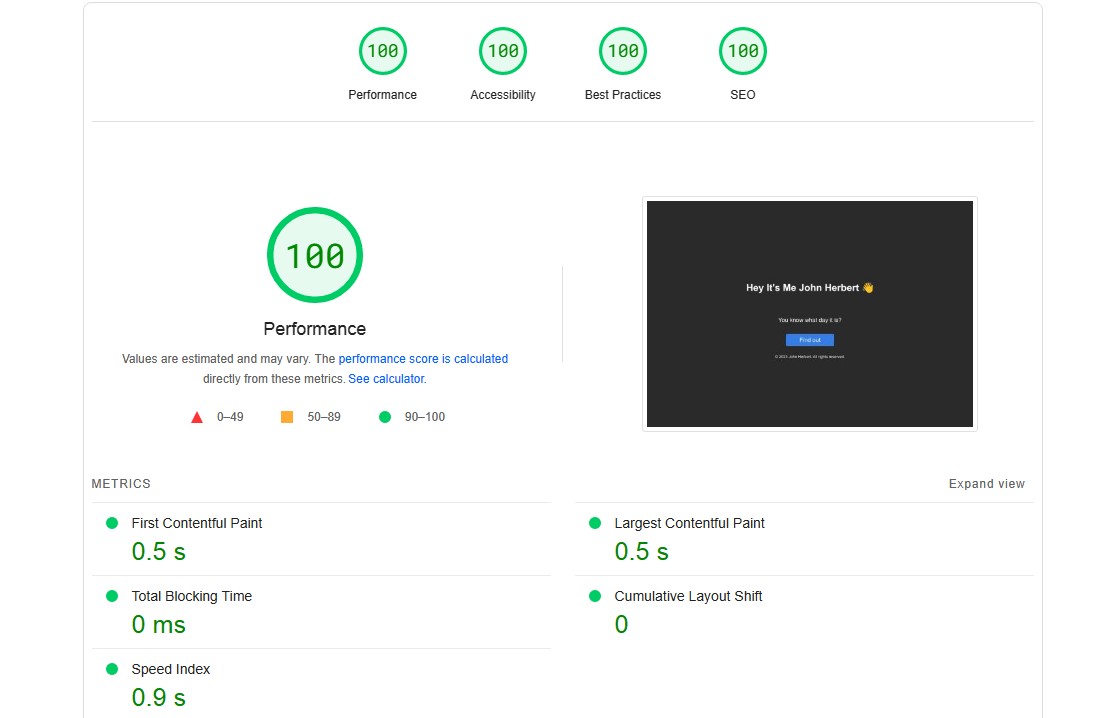Click the 0 ms Total Blocking Time value
This screenshot has height=718, width=1114.
158,625
